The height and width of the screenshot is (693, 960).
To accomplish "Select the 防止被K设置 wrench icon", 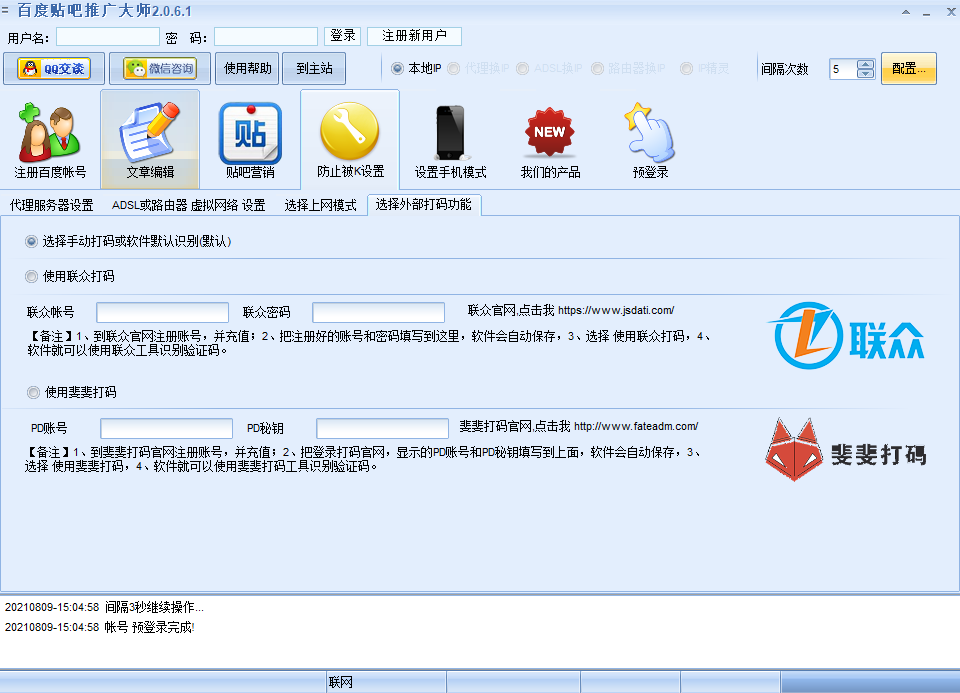I will click(x=350, y=140).
